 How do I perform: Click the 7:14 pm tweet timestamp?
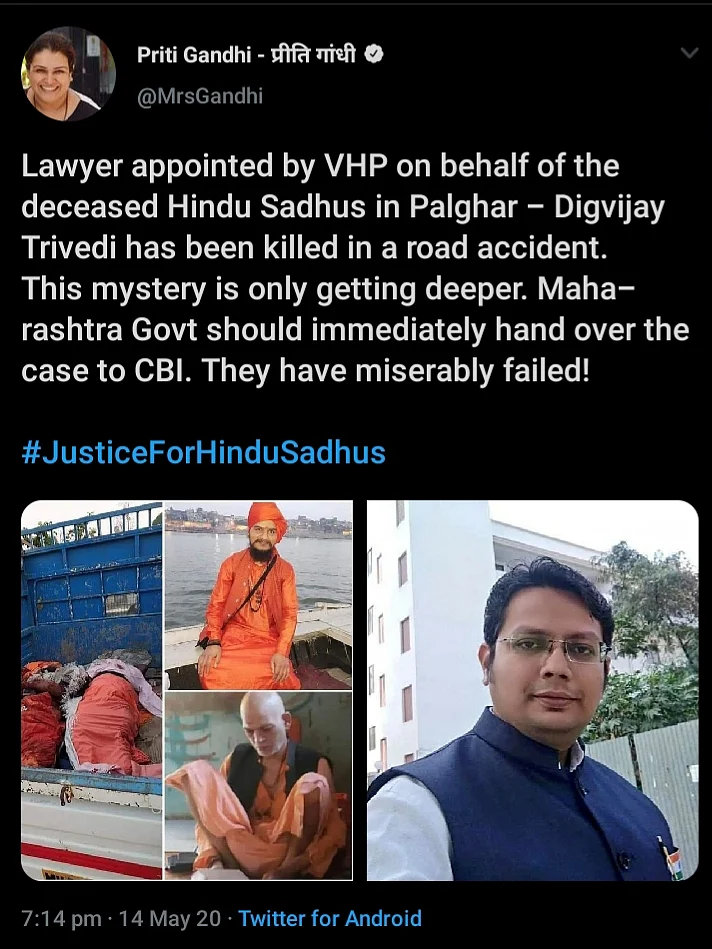(61, 918)
